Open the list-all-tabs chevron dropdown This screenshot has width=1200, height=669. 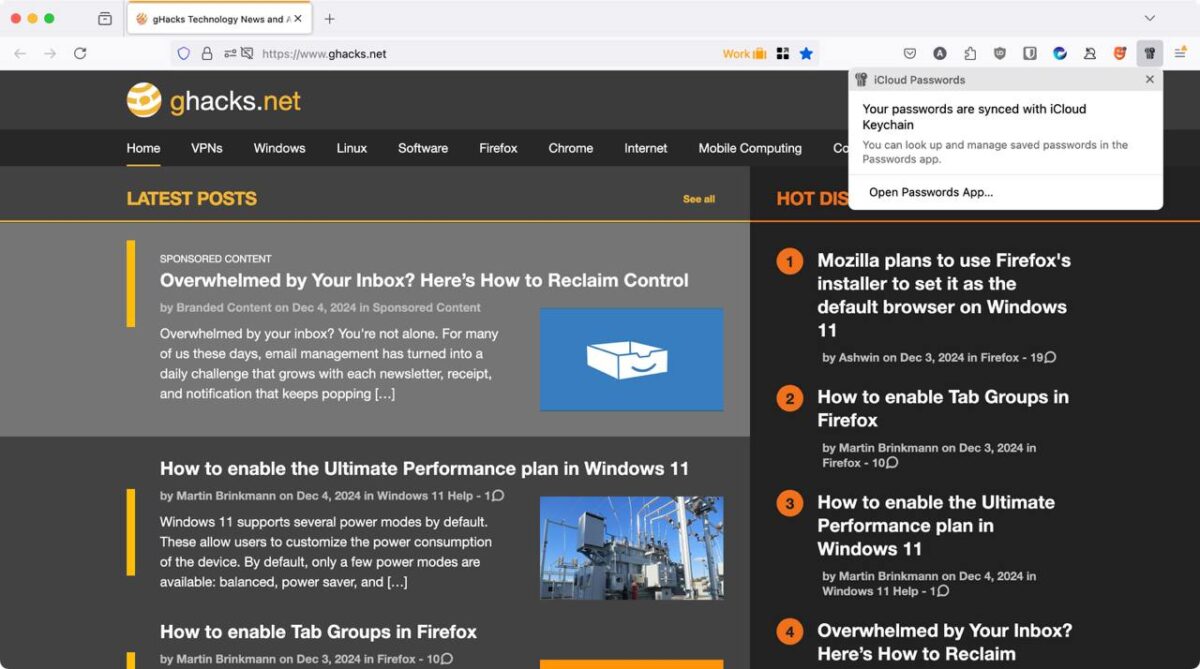1148,17
